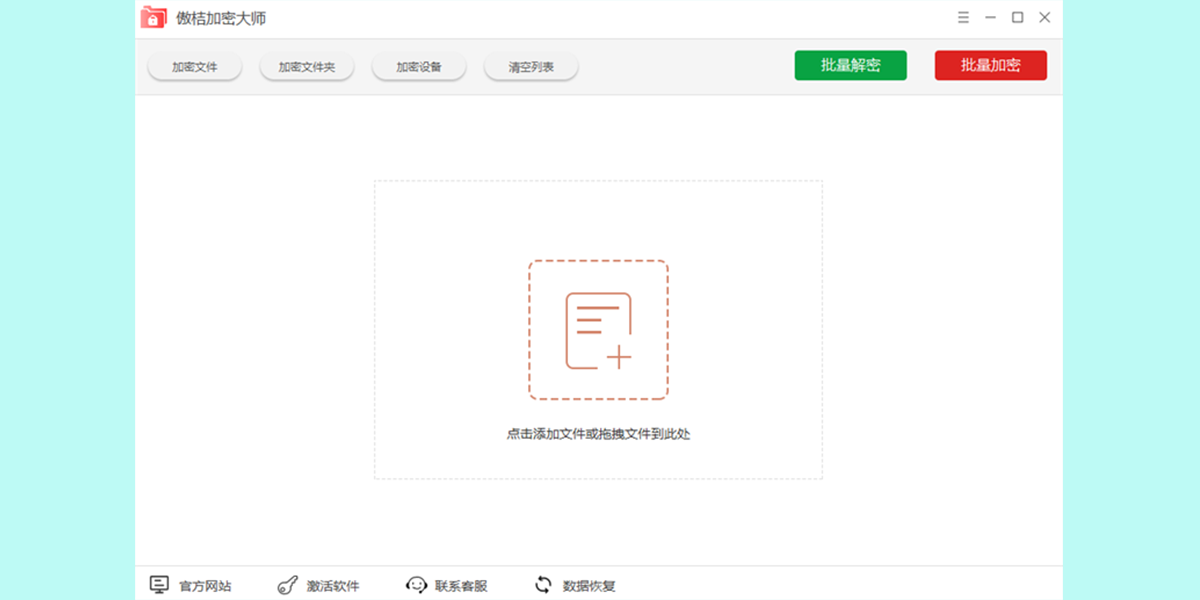1200x600 pixels.
Task: Click the 联系客服 chat bubble icon
Action: 416,584
